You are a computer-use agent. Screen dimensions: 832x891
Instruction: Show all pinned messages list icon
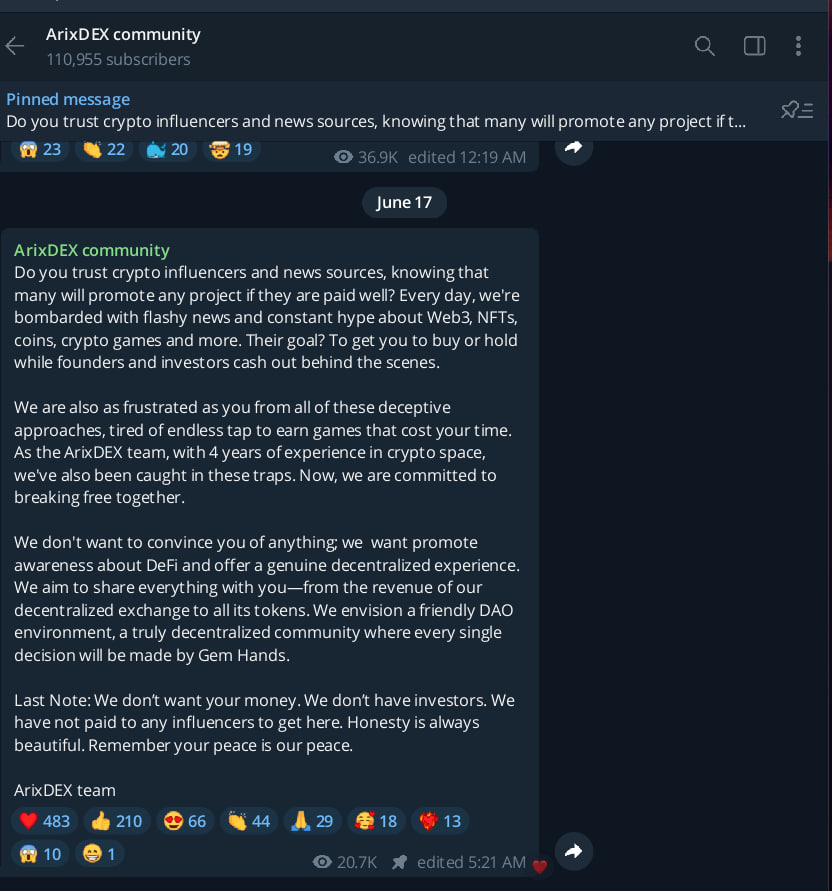(x=797, y=110)
